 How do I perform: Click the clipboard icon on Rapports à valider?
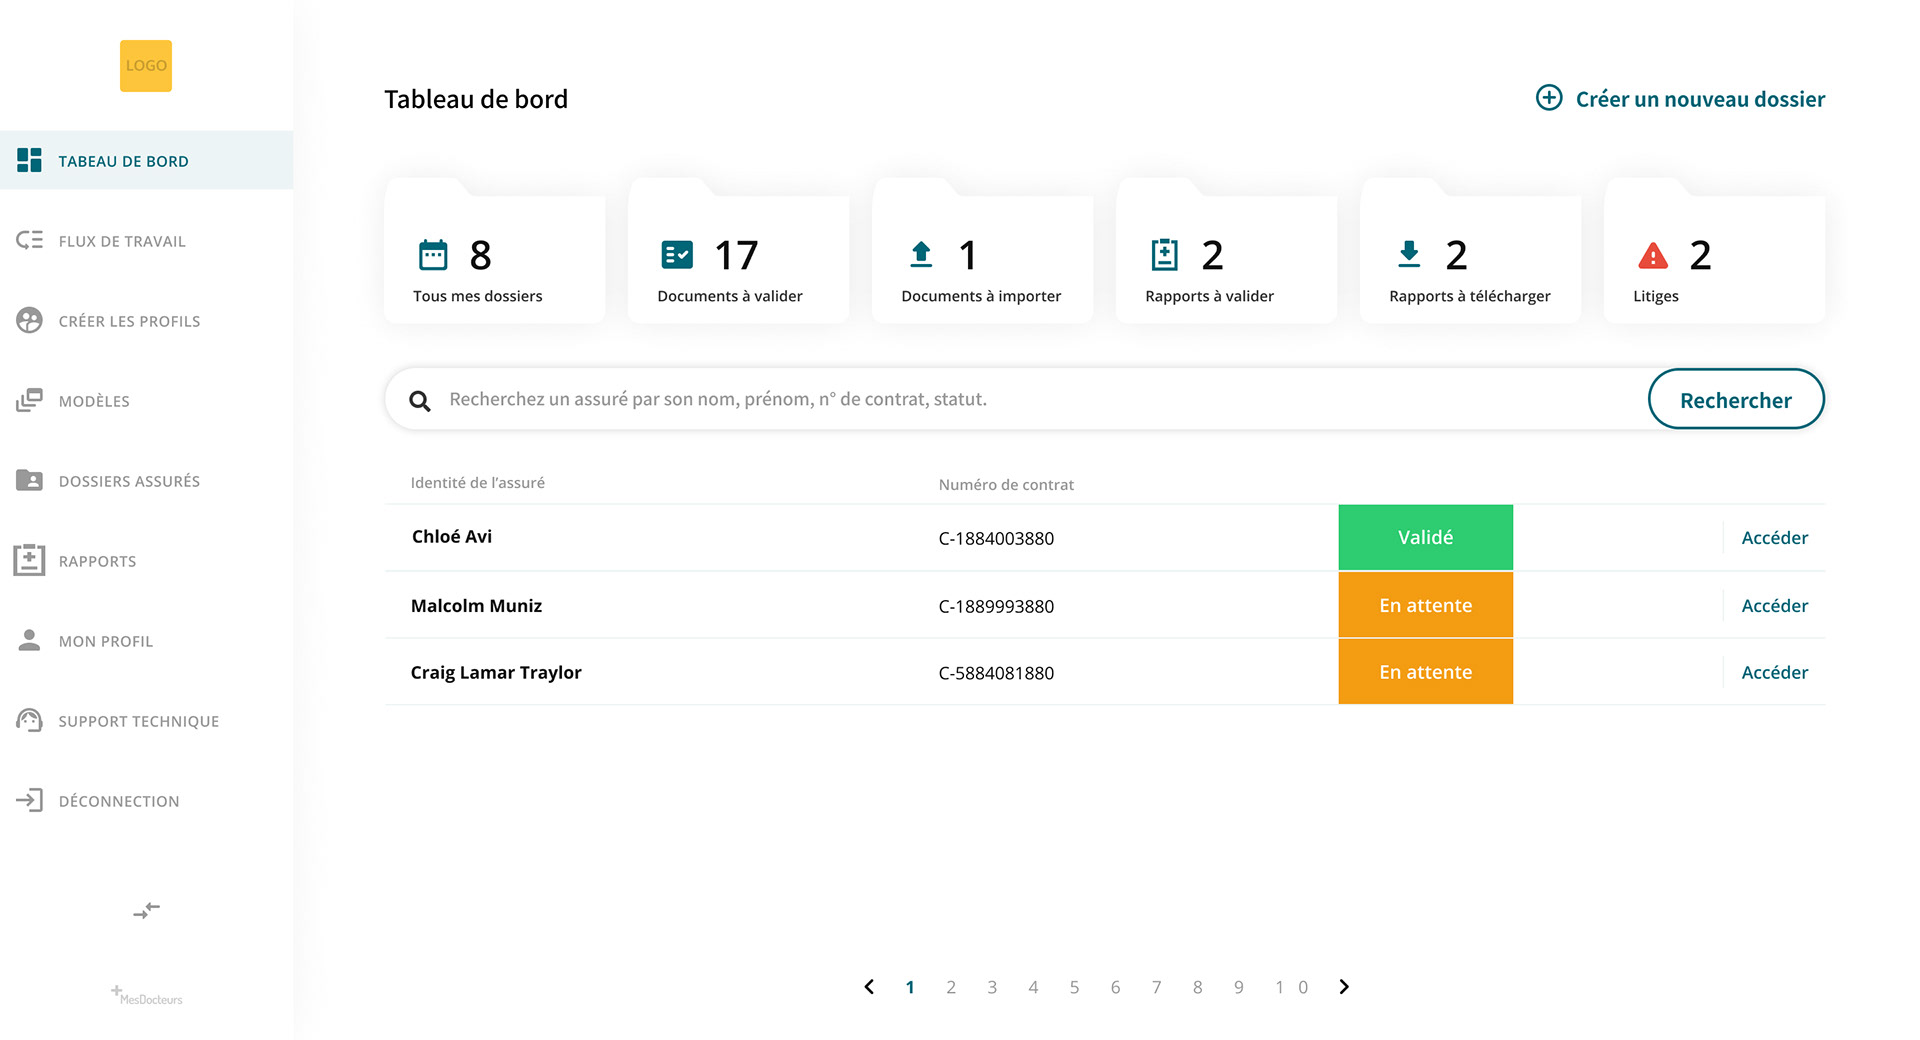pos(1165,255)
